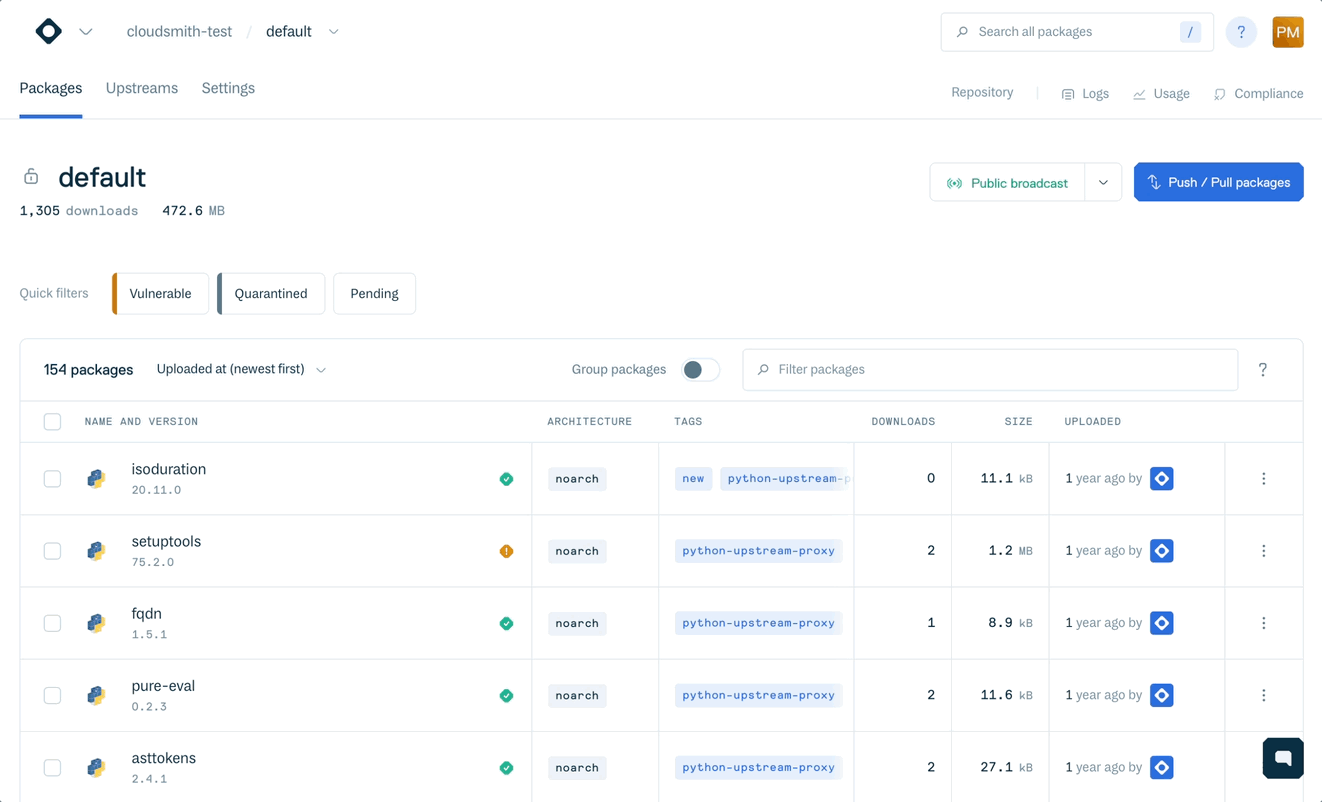1322x802 pixels.
Task: Switch to the Settings tab
Action: 228,88
